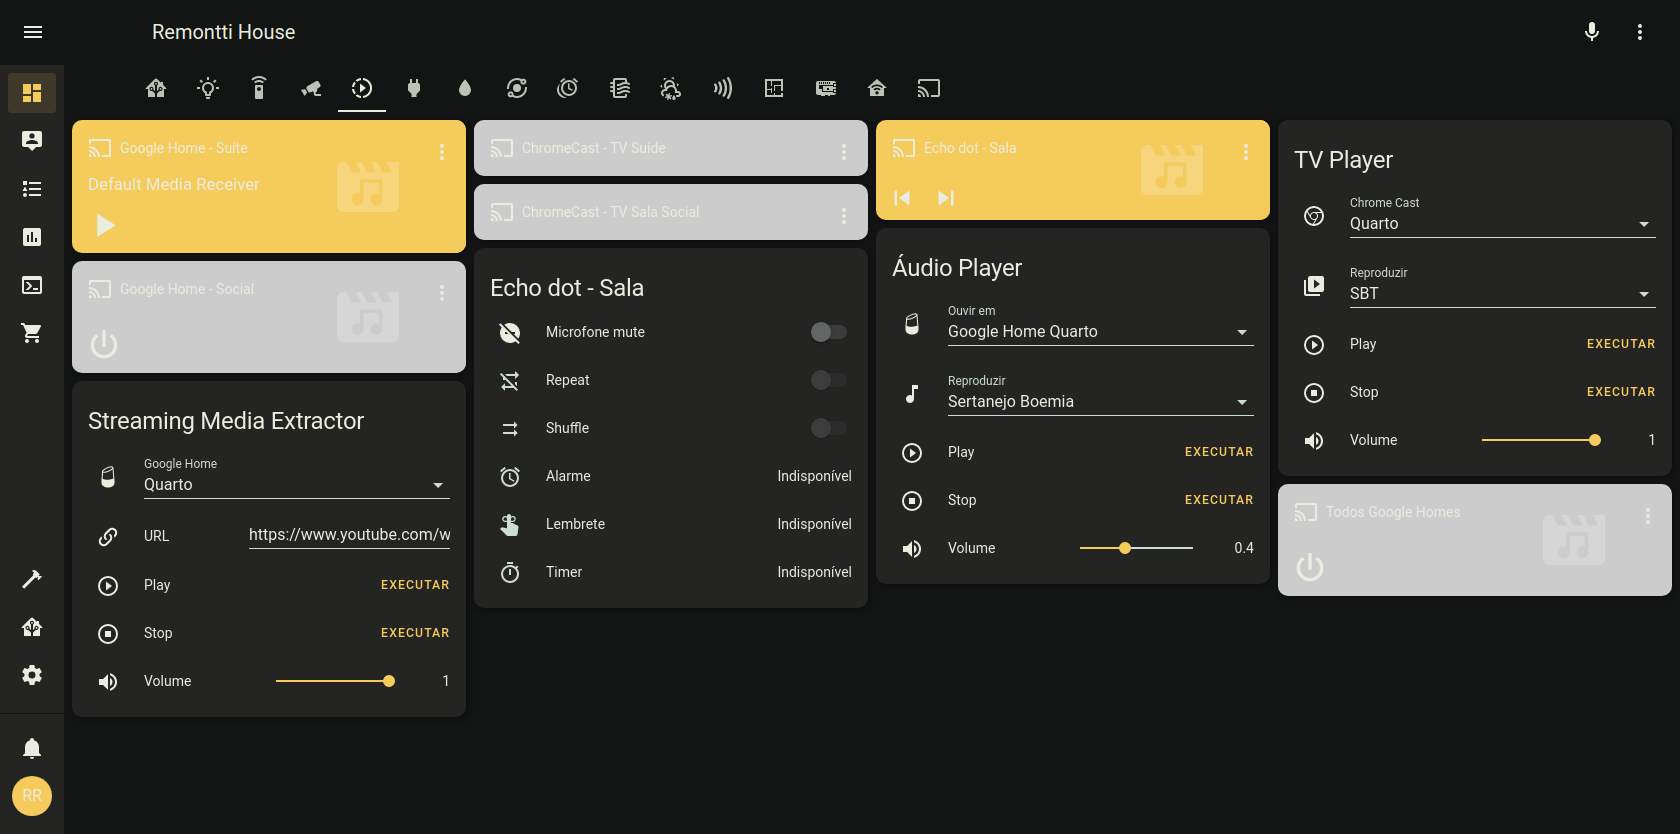Toggle the Shuffle switch
The width and height of the screenshot is (1680, 834).
[829, 428]
